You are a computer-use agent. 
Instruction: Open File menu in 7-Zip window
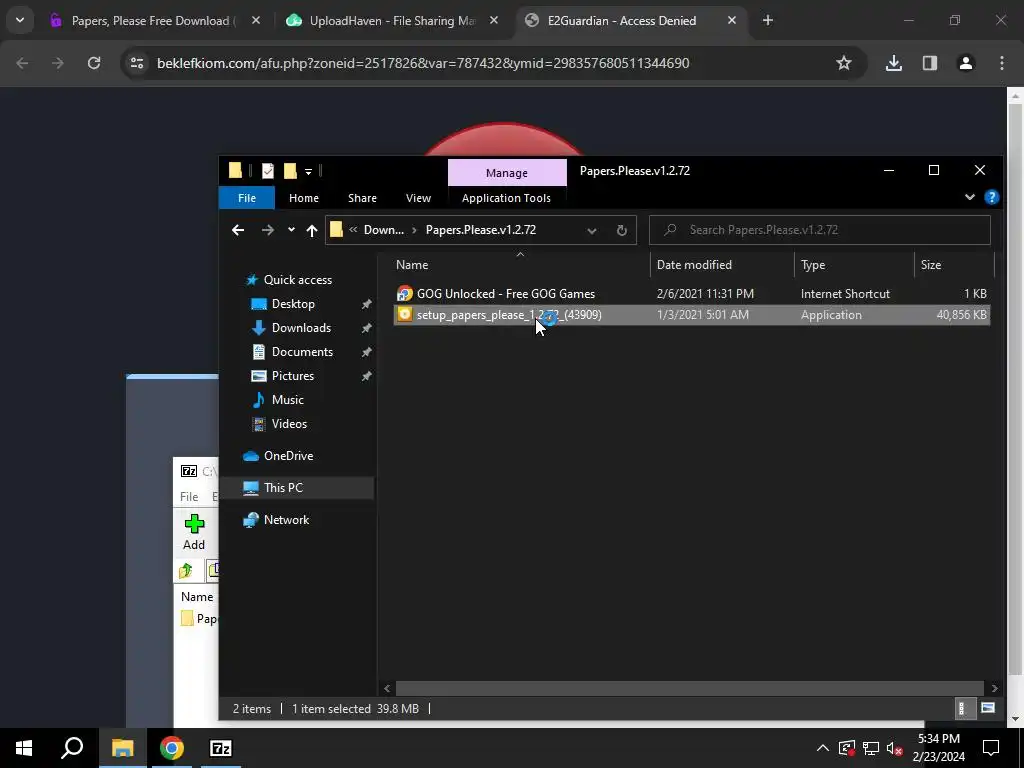click(x=189, y=496)
